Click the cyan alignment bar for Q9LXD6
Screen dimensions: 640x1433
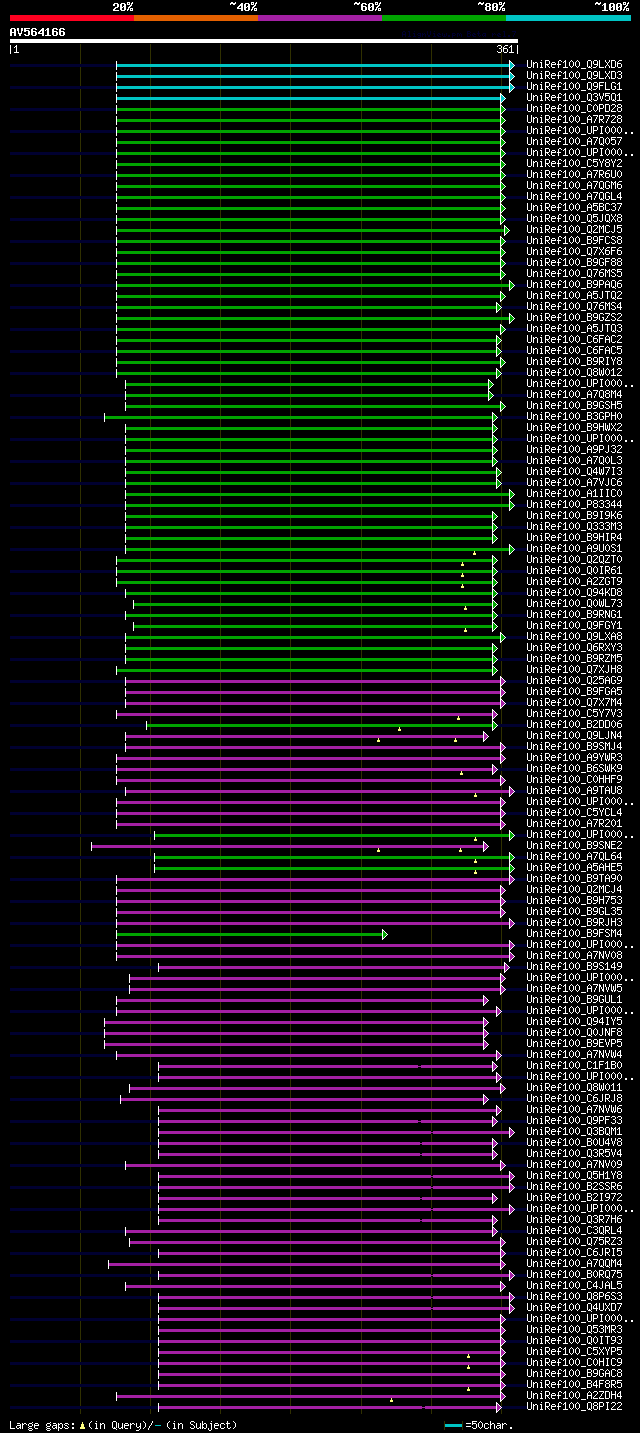tap(315, 65)
